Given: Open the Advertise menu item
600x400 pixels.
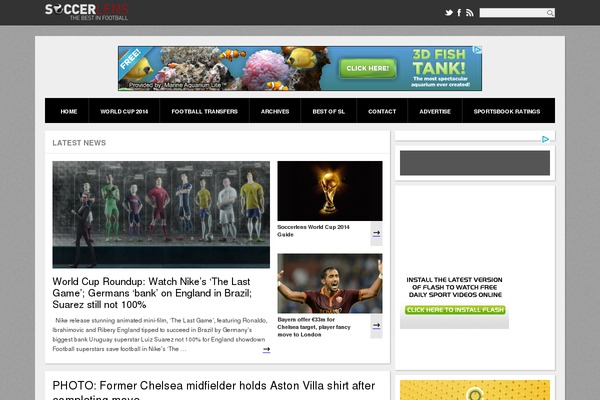Looking at the screenshot, I should point(435,111).
